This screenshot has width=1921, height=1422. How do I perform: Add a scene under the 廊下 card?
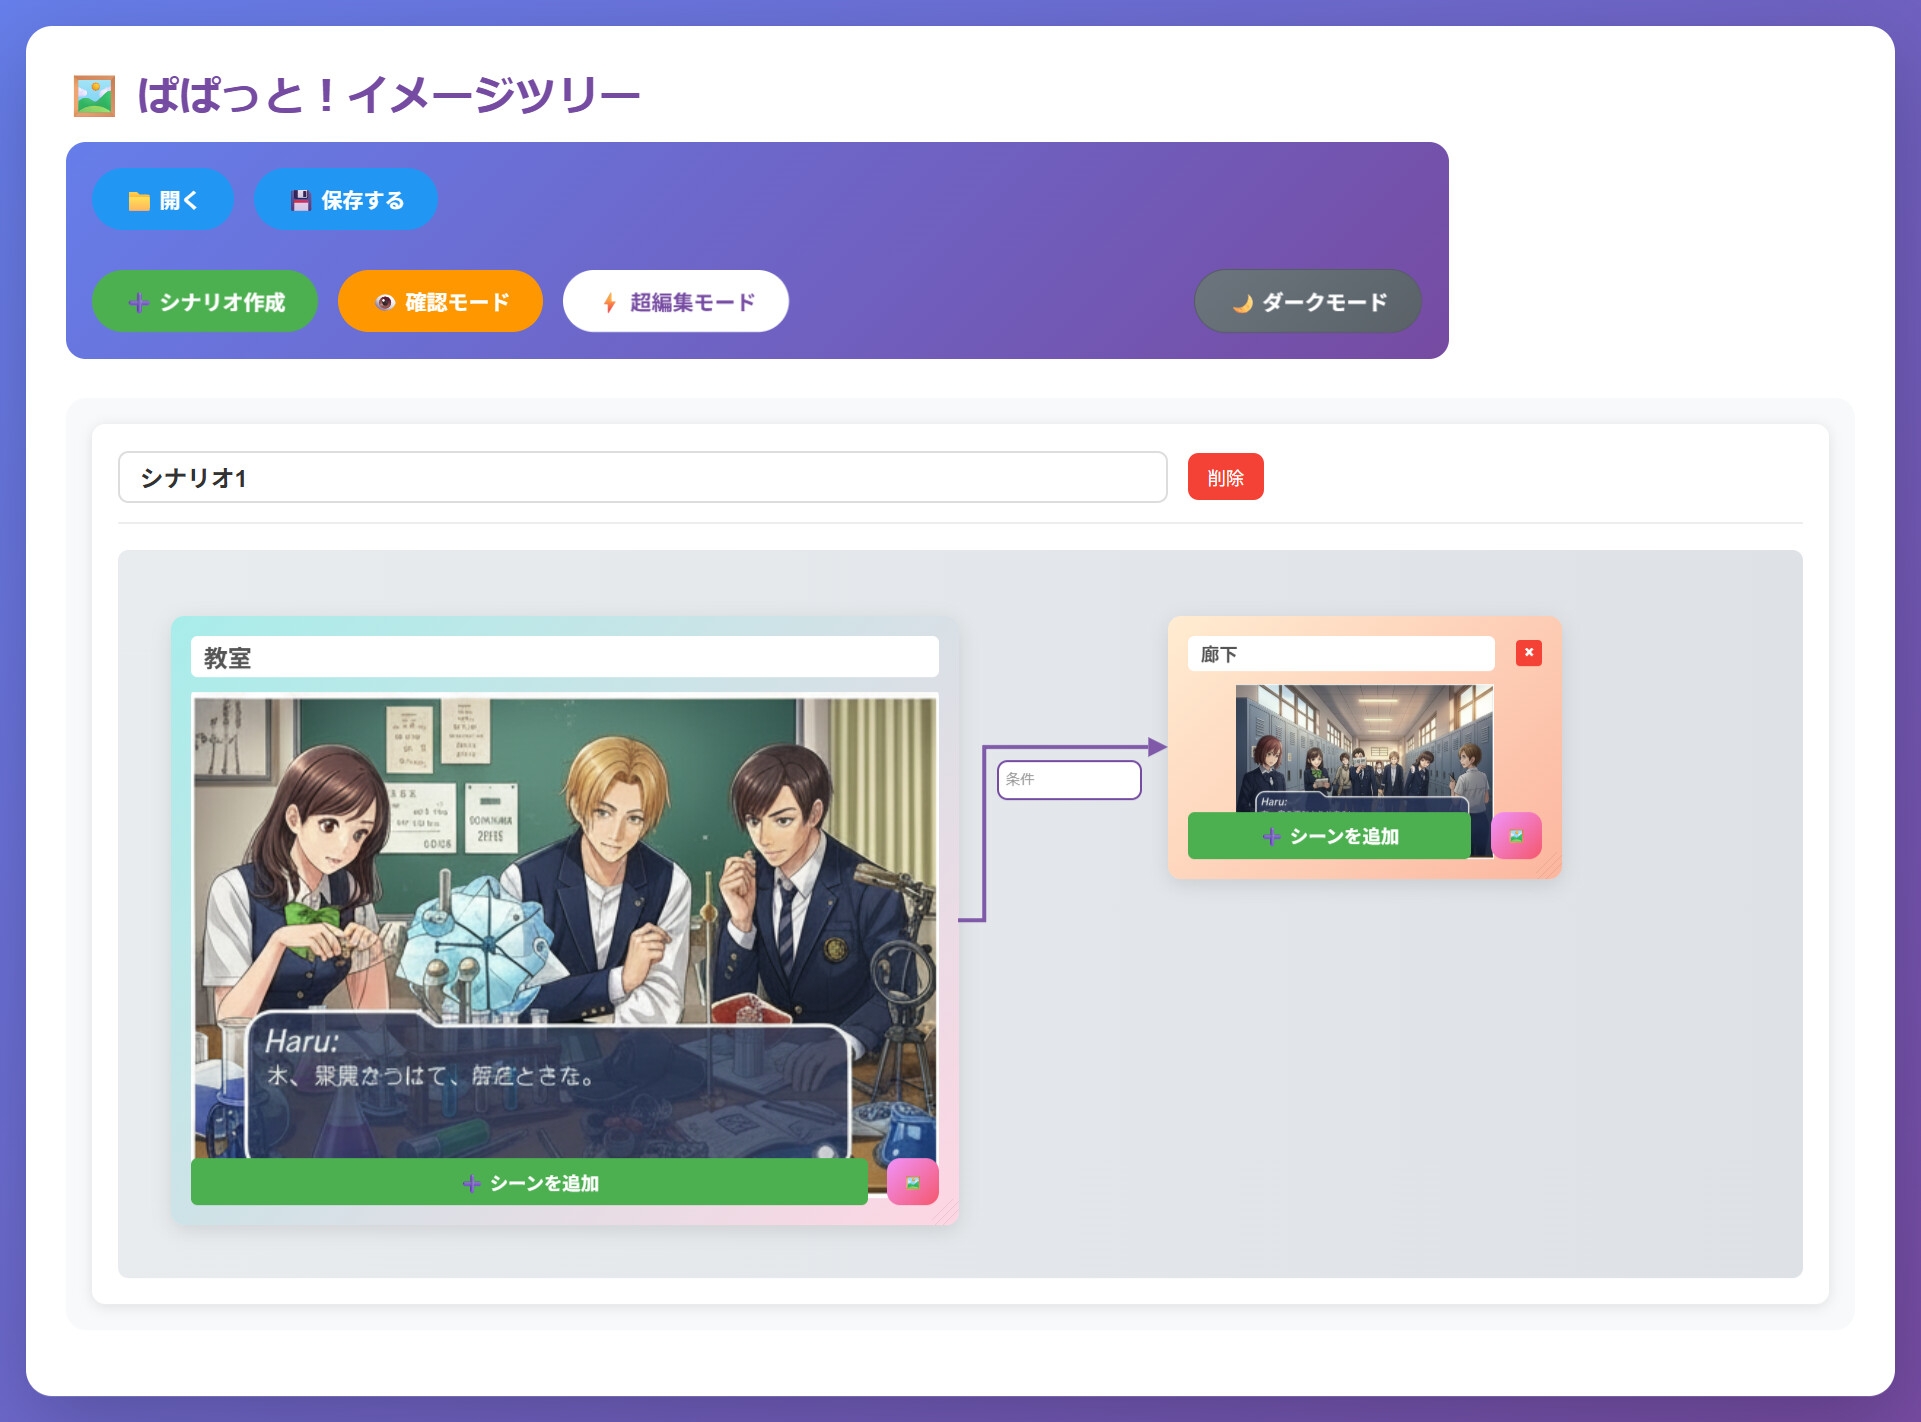coord(1329,836)
